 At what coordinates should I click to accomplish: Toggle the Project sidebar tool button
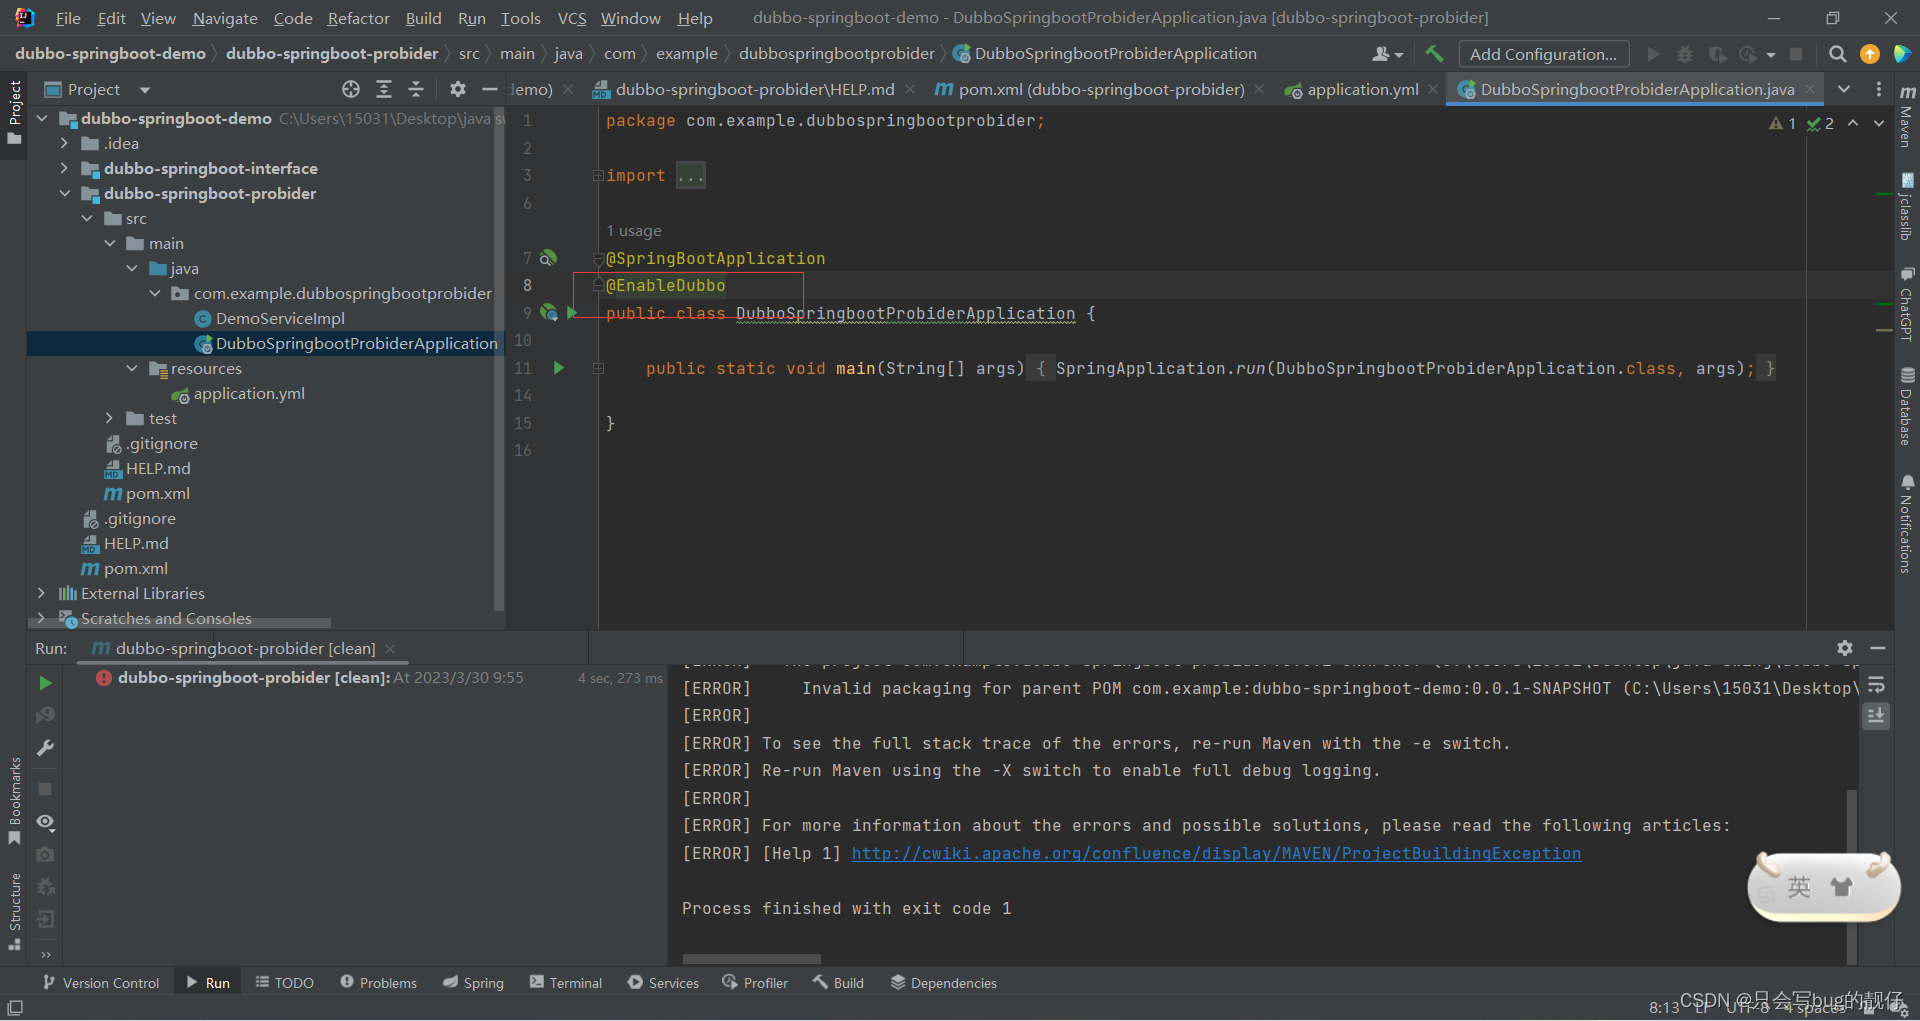pyautogui.click(x=14, y=112)
